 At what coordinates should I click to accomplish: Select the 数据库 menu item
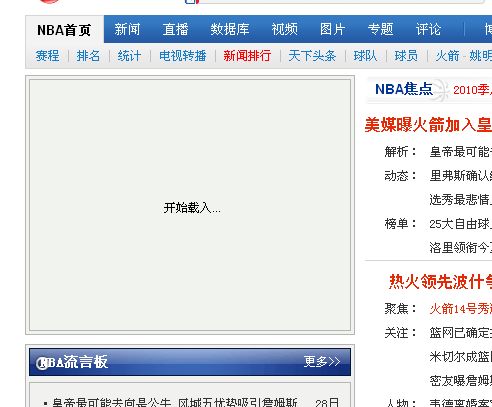click(230, 29)
